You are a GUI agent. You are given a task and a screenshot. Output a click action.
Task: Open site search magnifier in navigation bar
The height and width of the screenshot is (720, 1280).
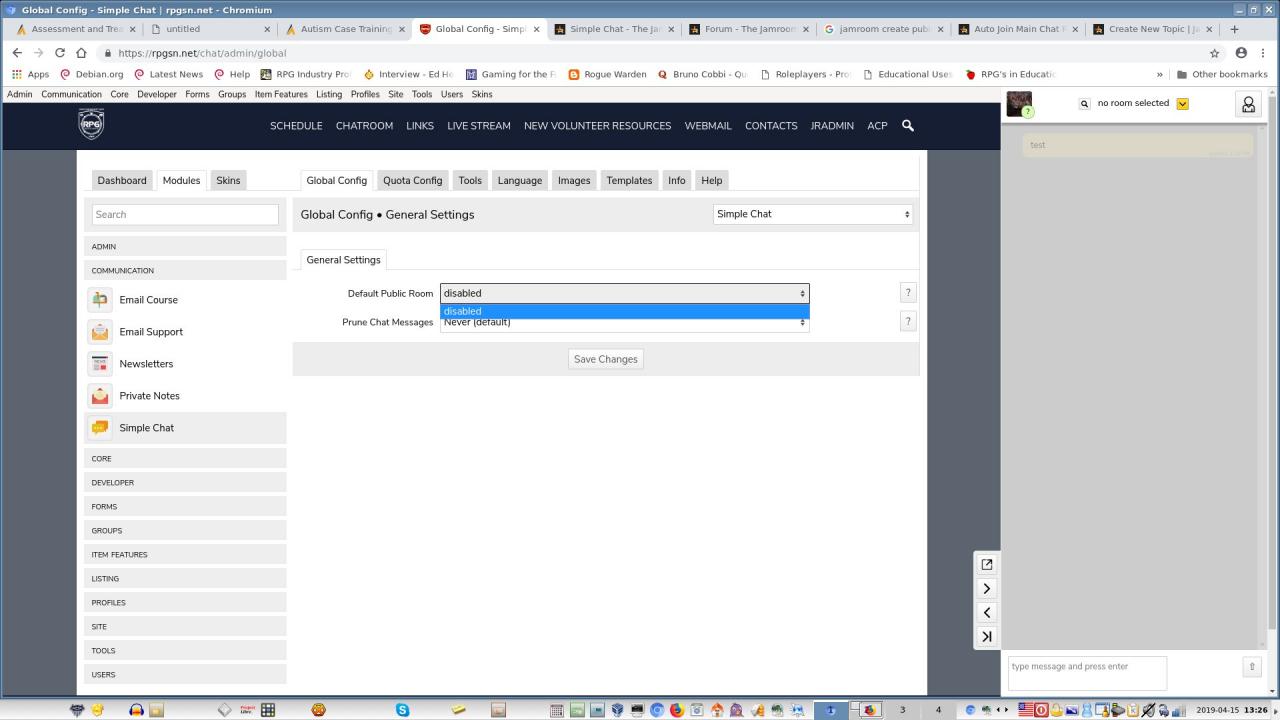pyautogui.click(x=908, y=125)
